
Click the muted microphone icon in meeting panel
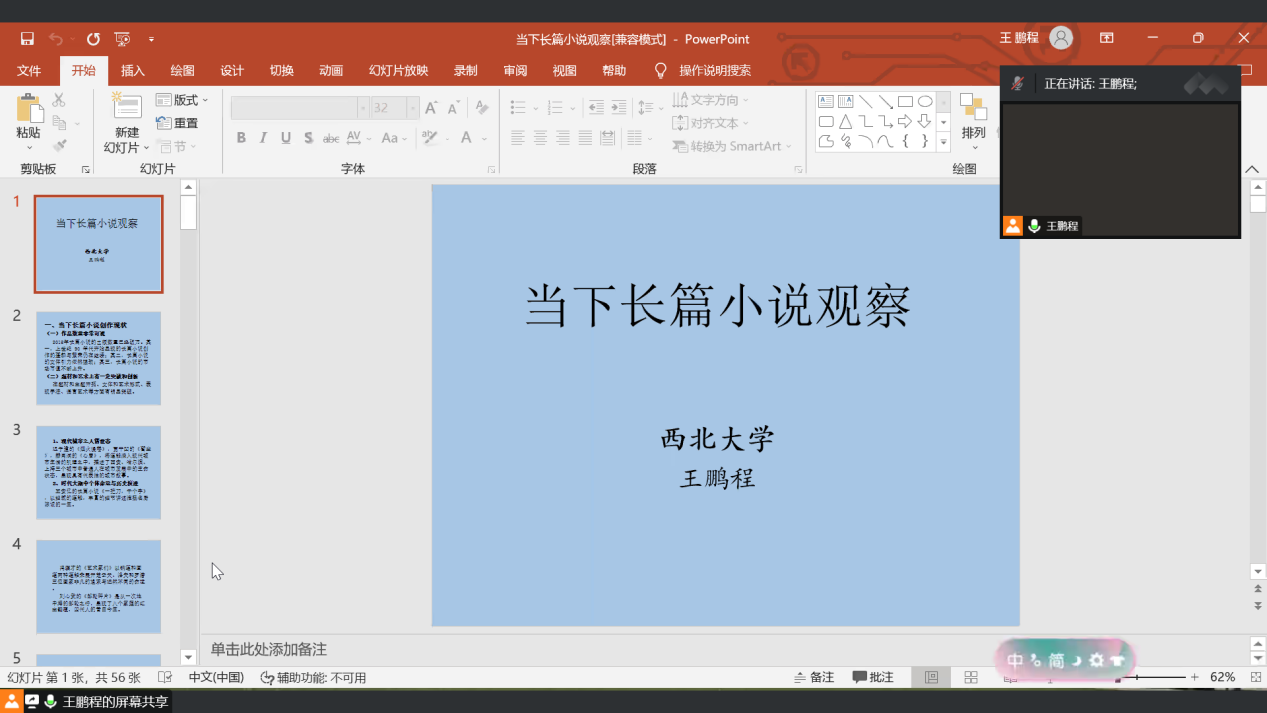point(1017,84)
